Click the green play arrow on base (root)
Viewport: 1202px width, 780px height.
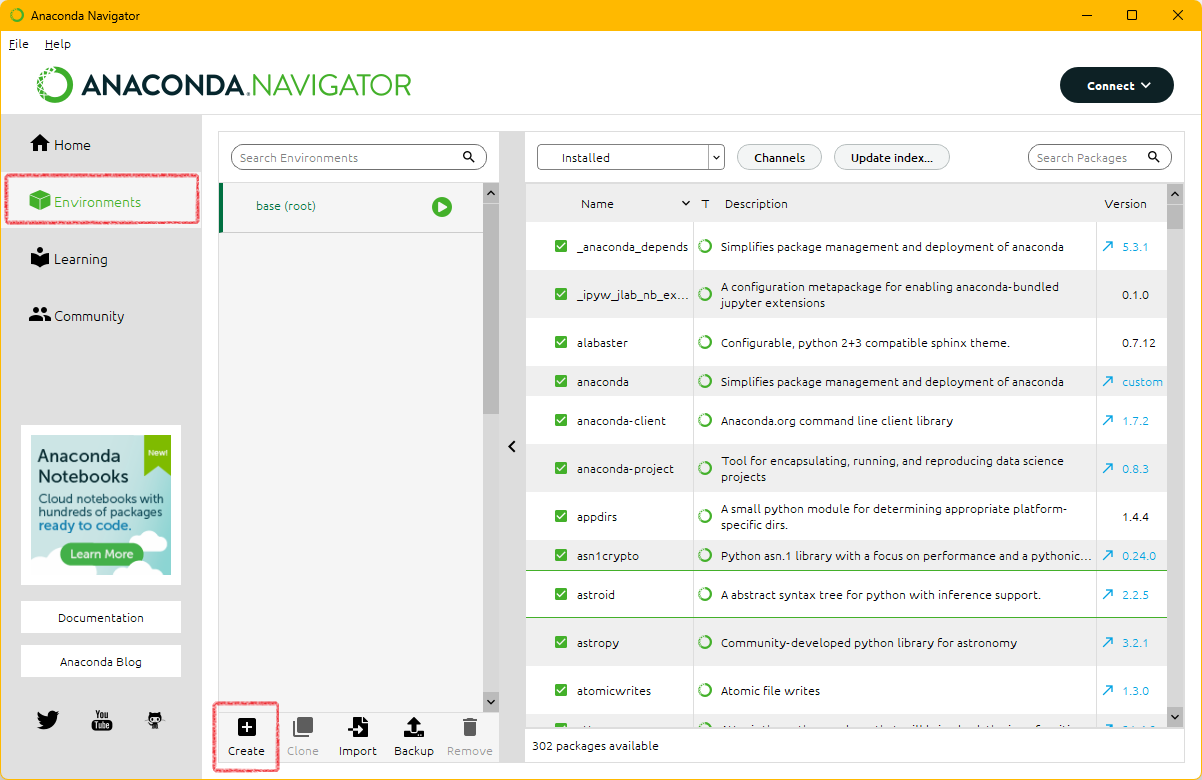click(442, 207)
